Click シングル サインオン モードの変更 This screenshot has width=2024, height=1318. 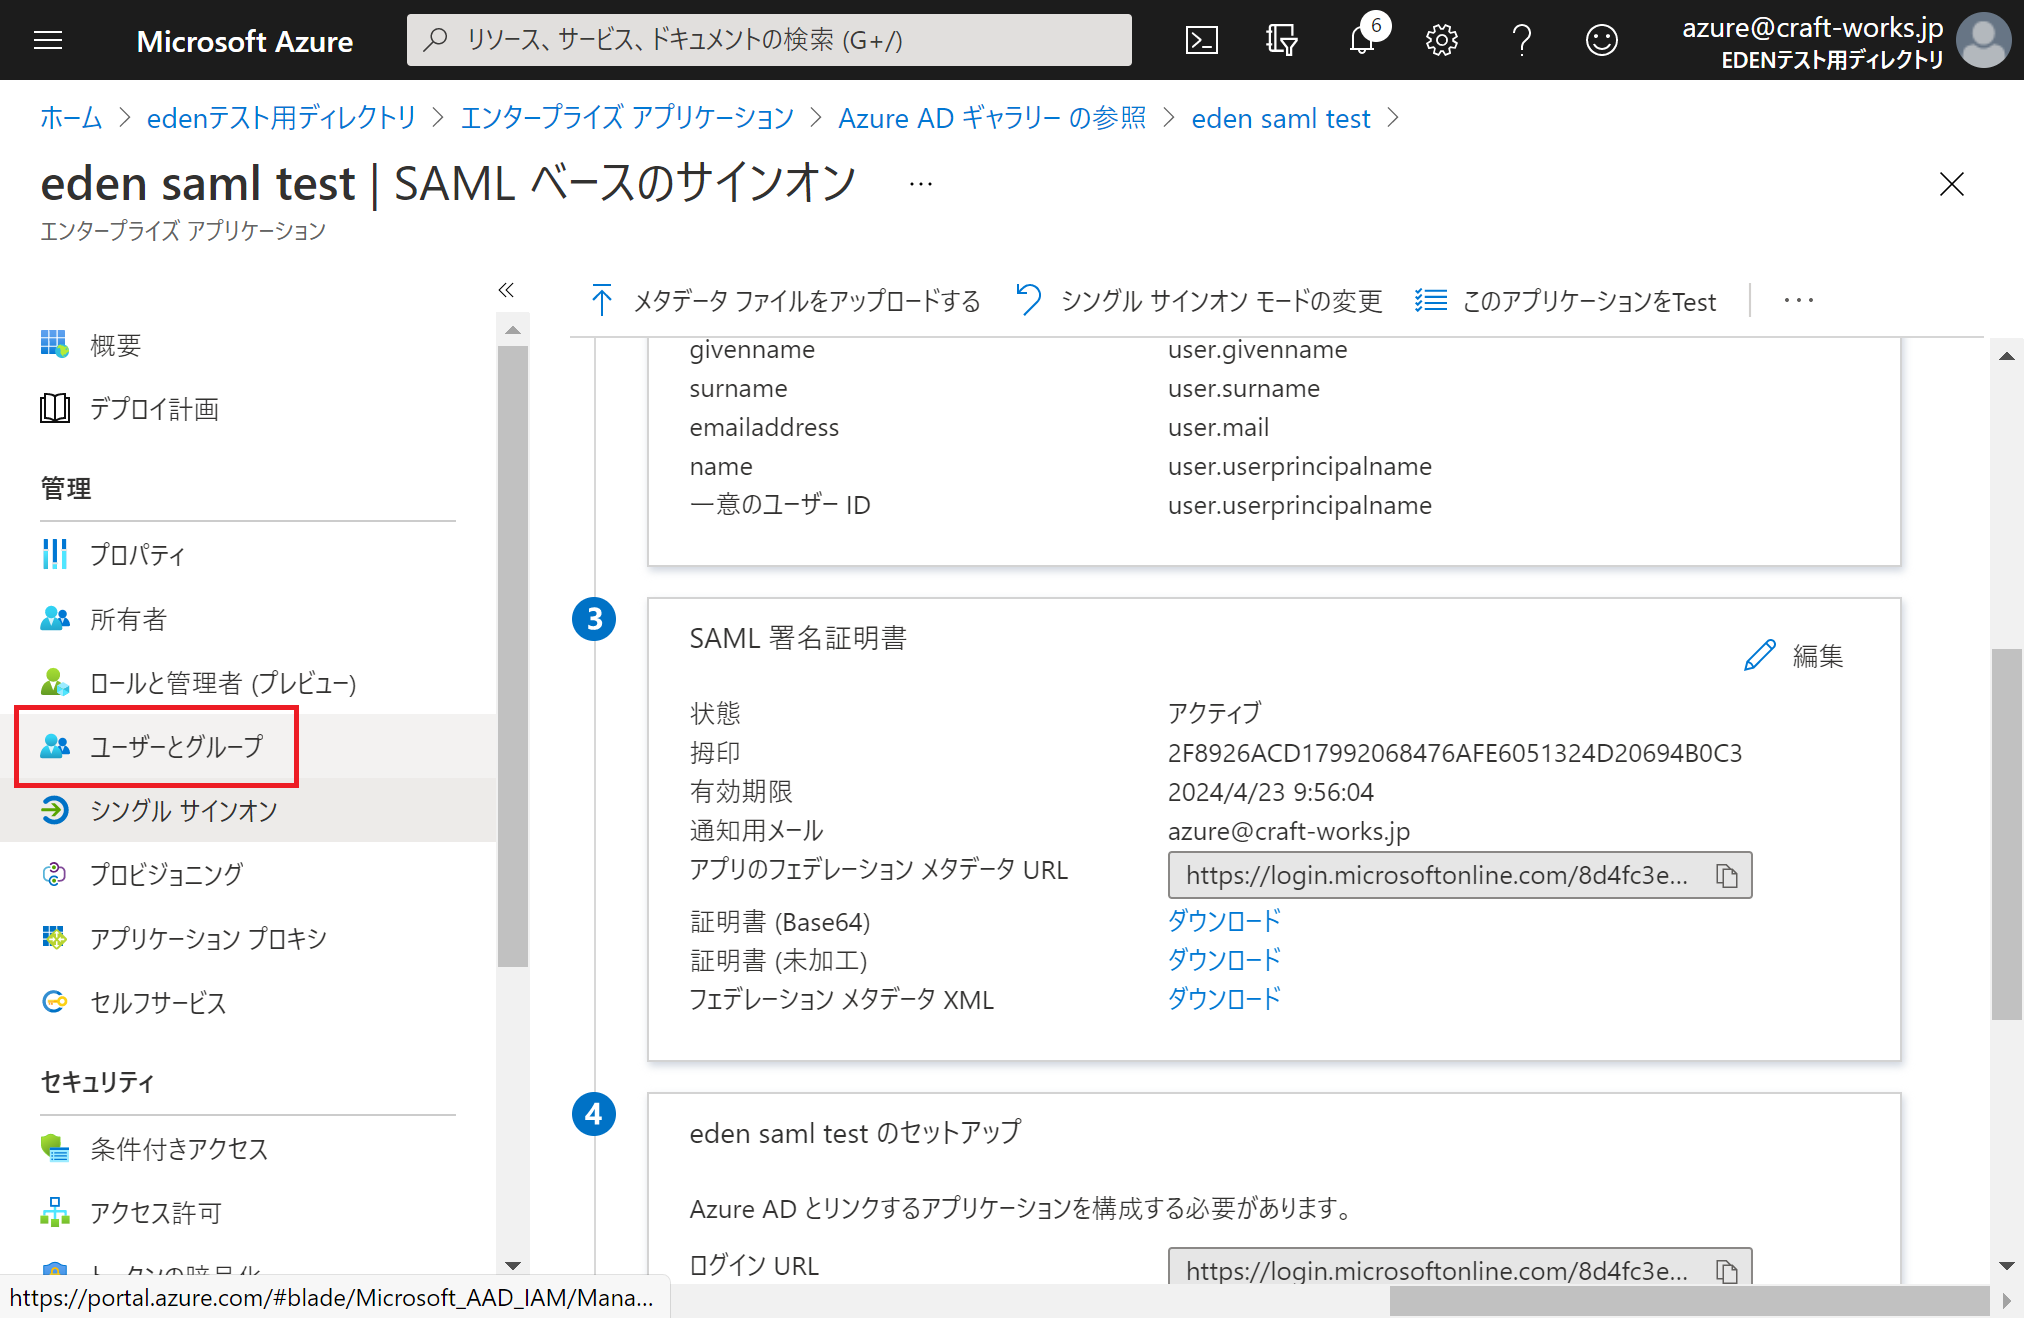coord(1199,300)
